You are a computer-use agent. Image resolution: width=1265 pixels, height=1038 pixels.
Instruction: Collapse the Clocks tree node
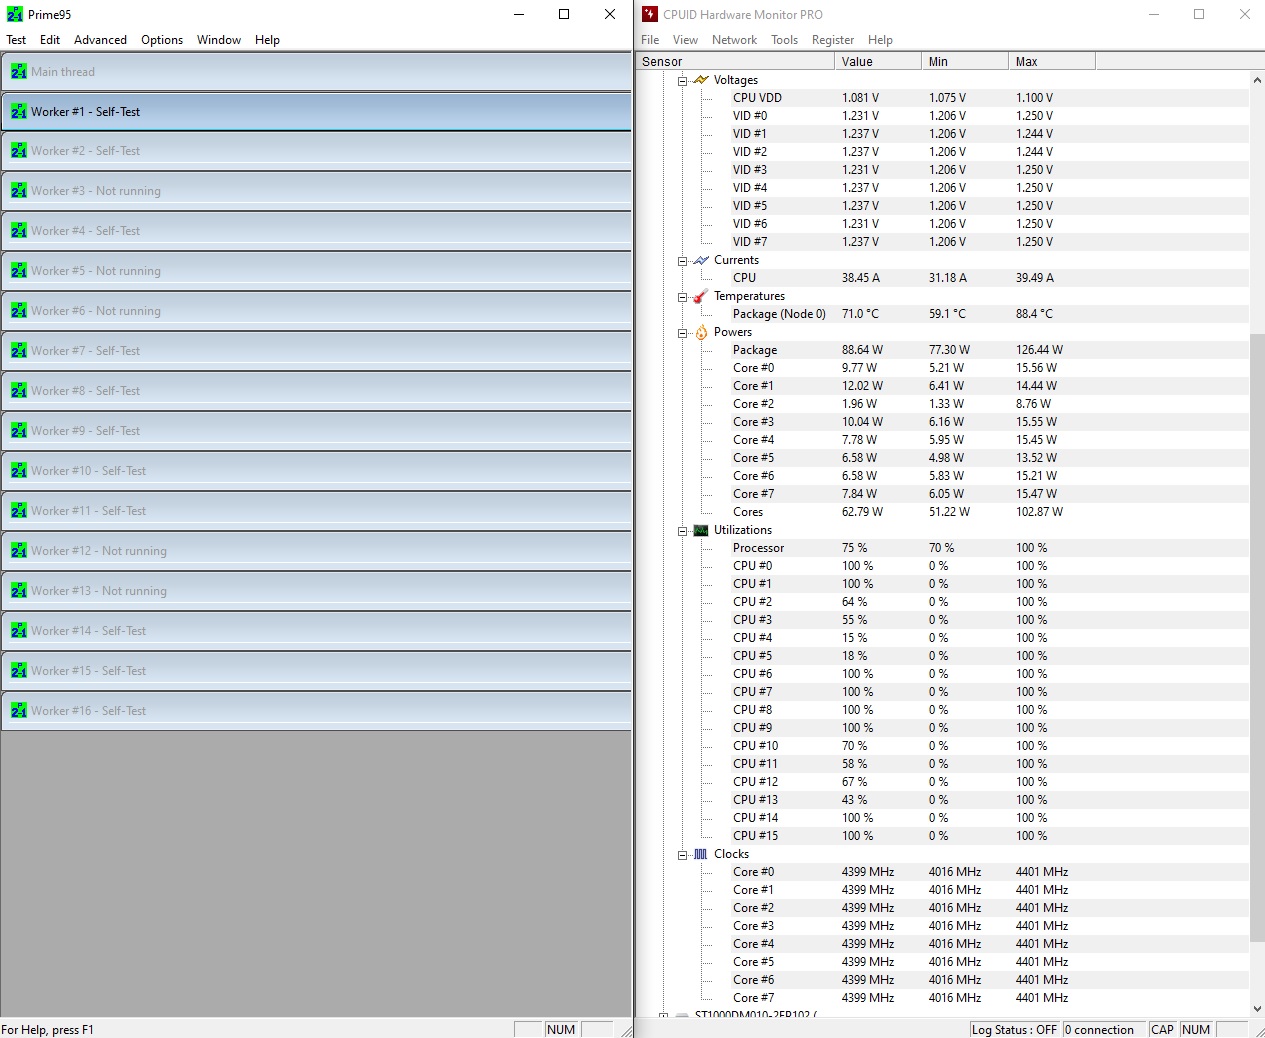(682, 855)
